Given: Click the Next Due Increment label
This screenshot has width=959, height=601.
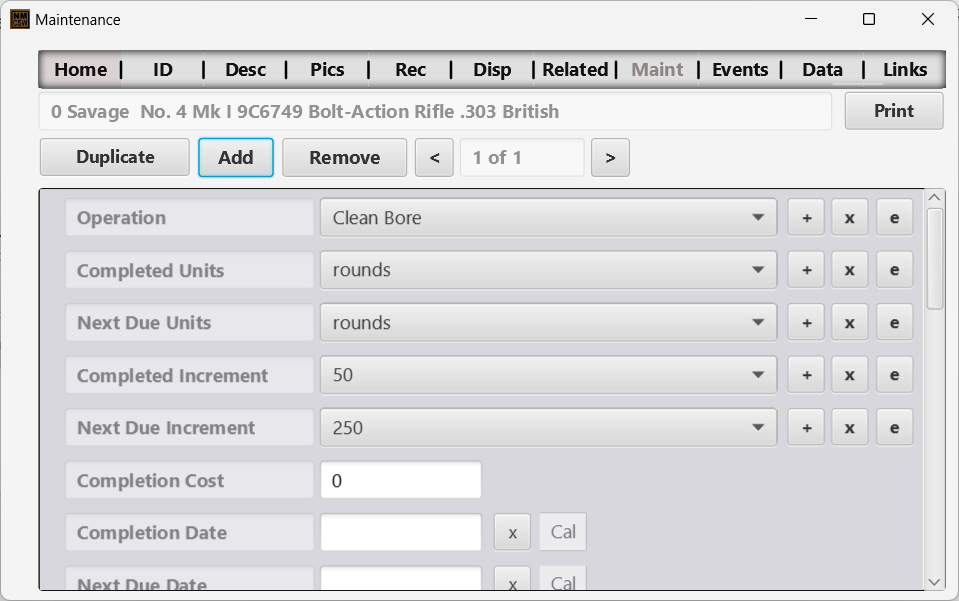Looking at the screenshot, I should tap(190, 427).
